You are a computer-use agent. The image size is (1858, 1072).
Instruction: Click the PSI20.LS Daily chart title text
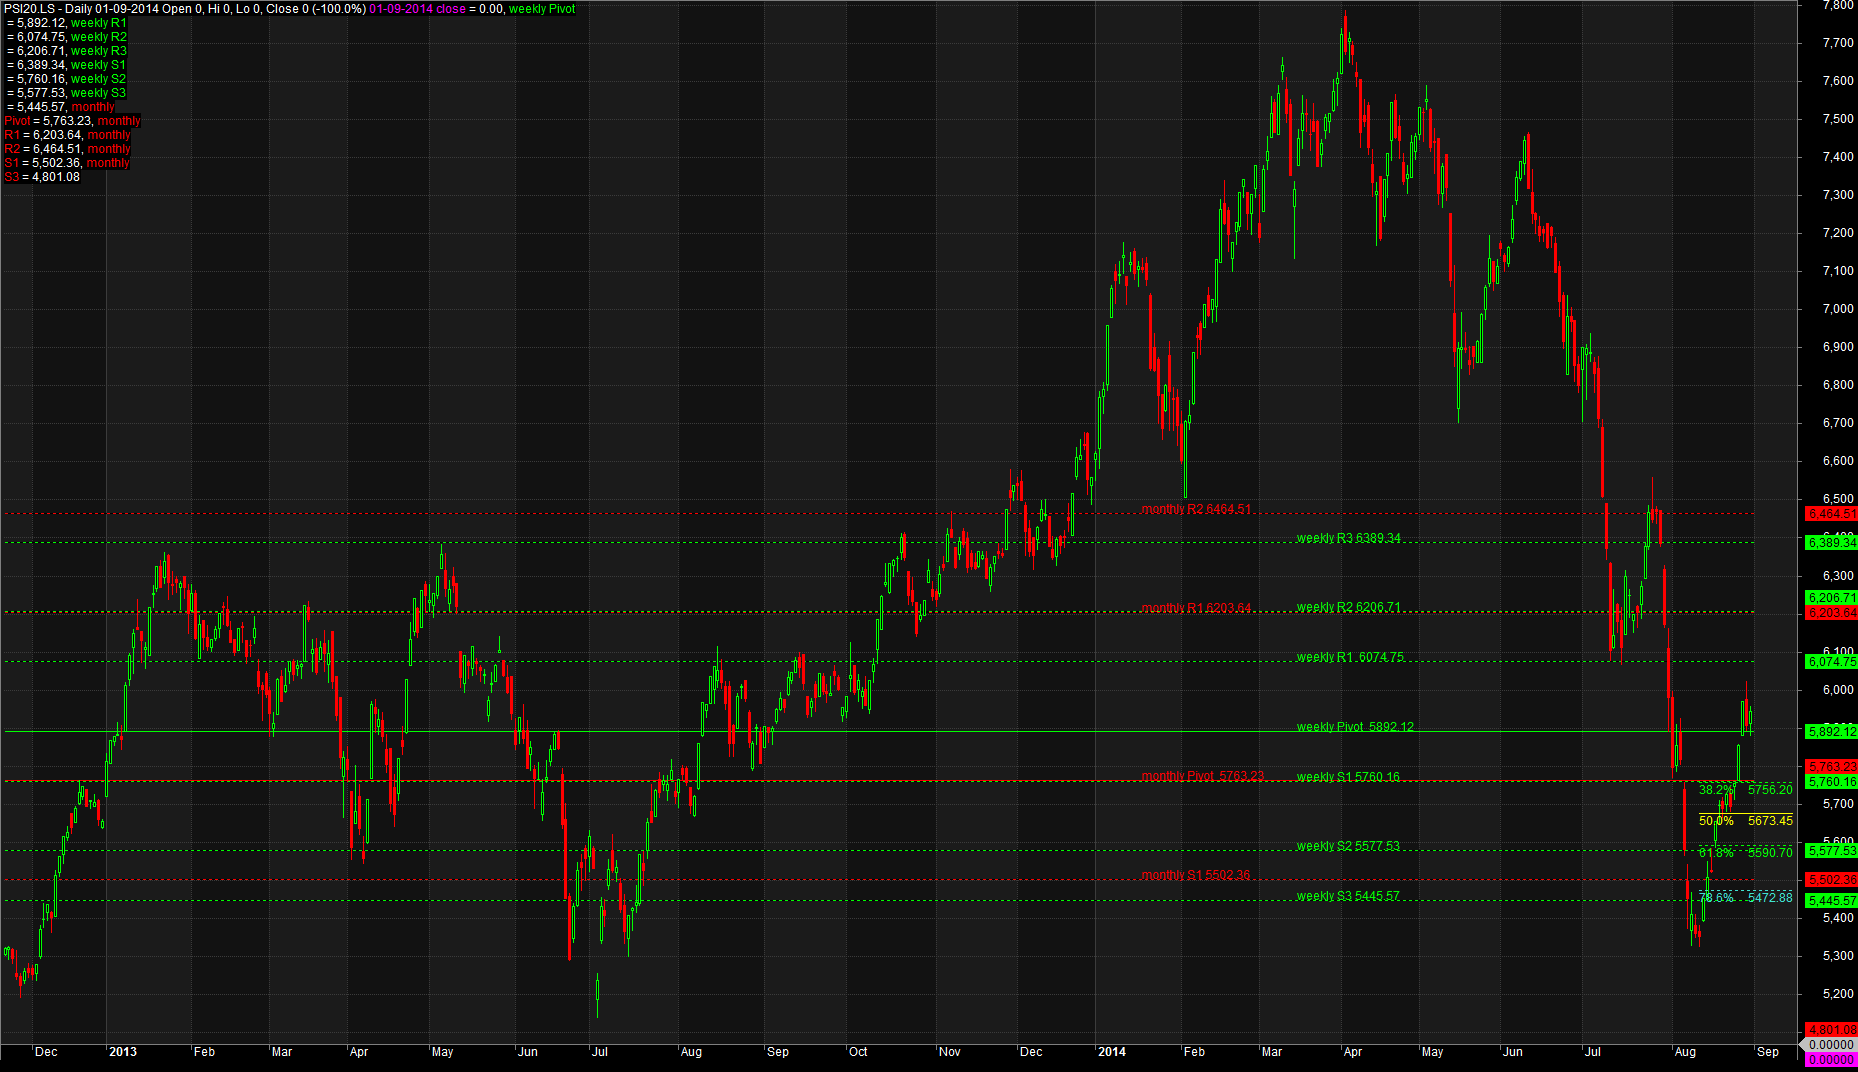pos(185,9)
